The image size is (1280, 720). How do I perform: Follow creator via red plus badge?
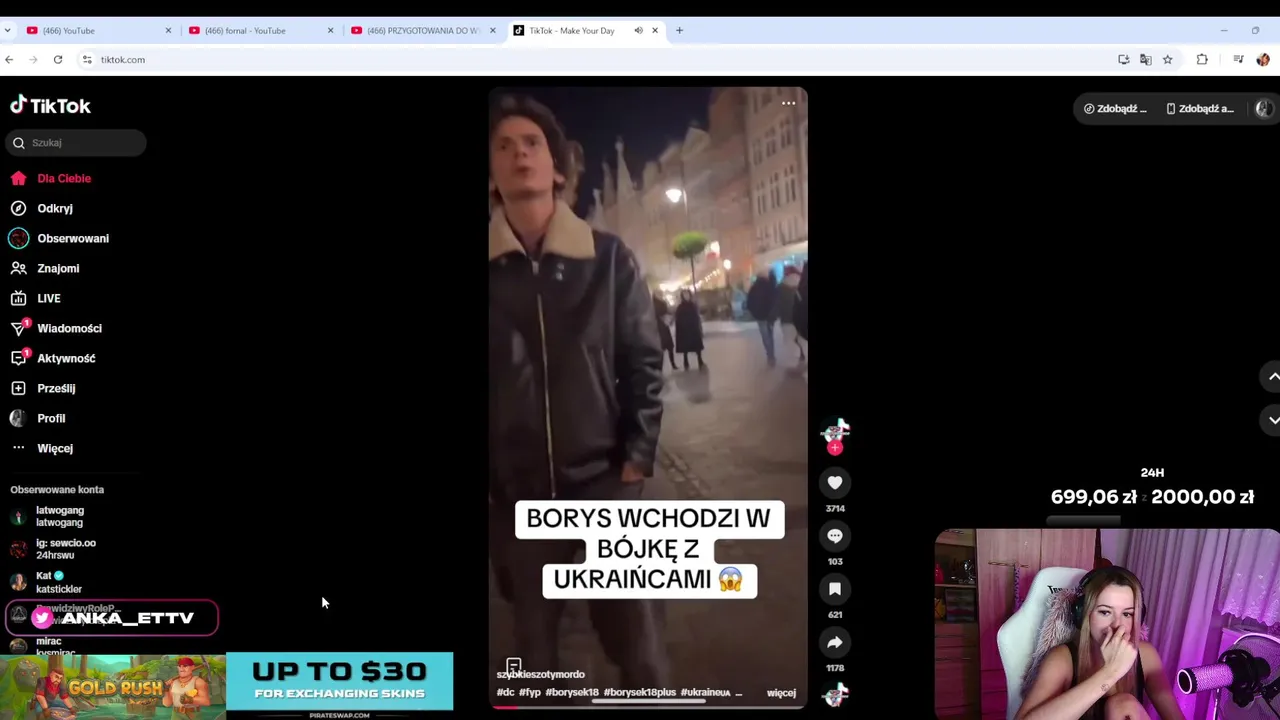835,448
